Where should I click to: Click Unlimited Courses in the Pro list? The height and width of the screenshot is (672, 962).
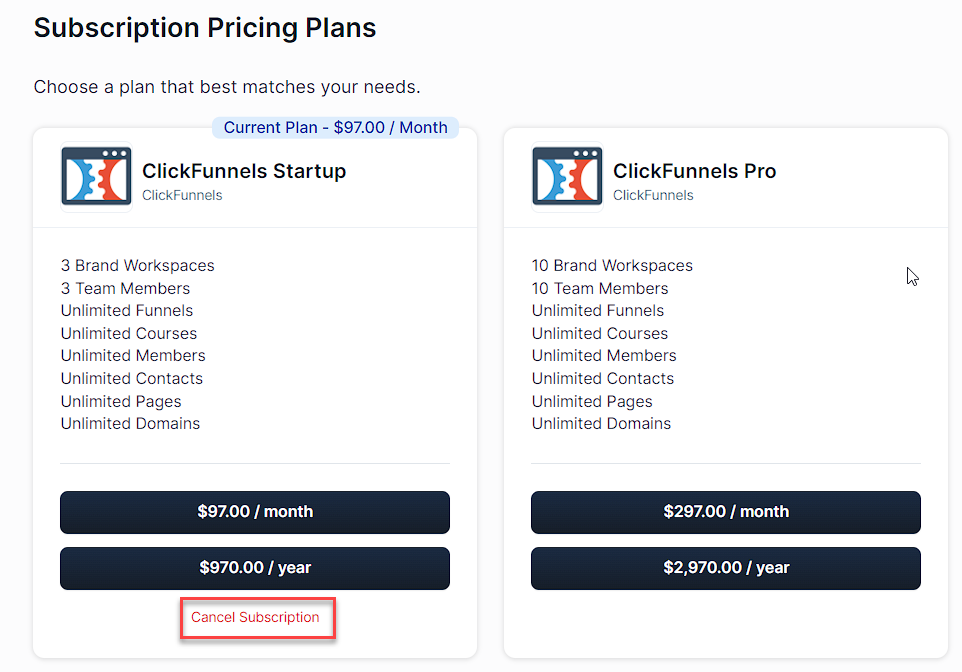point(599,333)
